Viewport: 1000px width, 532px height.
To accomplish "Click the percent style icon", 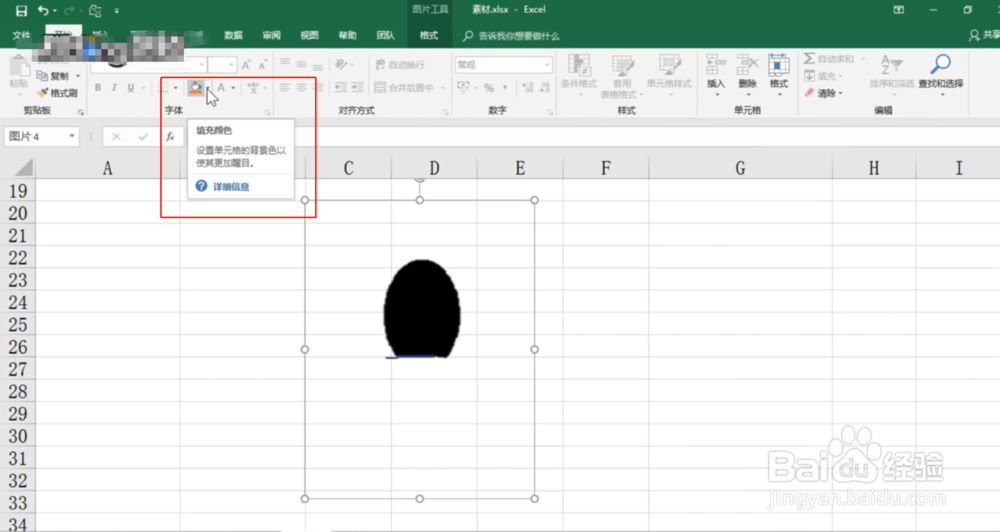I will [489, 87].
